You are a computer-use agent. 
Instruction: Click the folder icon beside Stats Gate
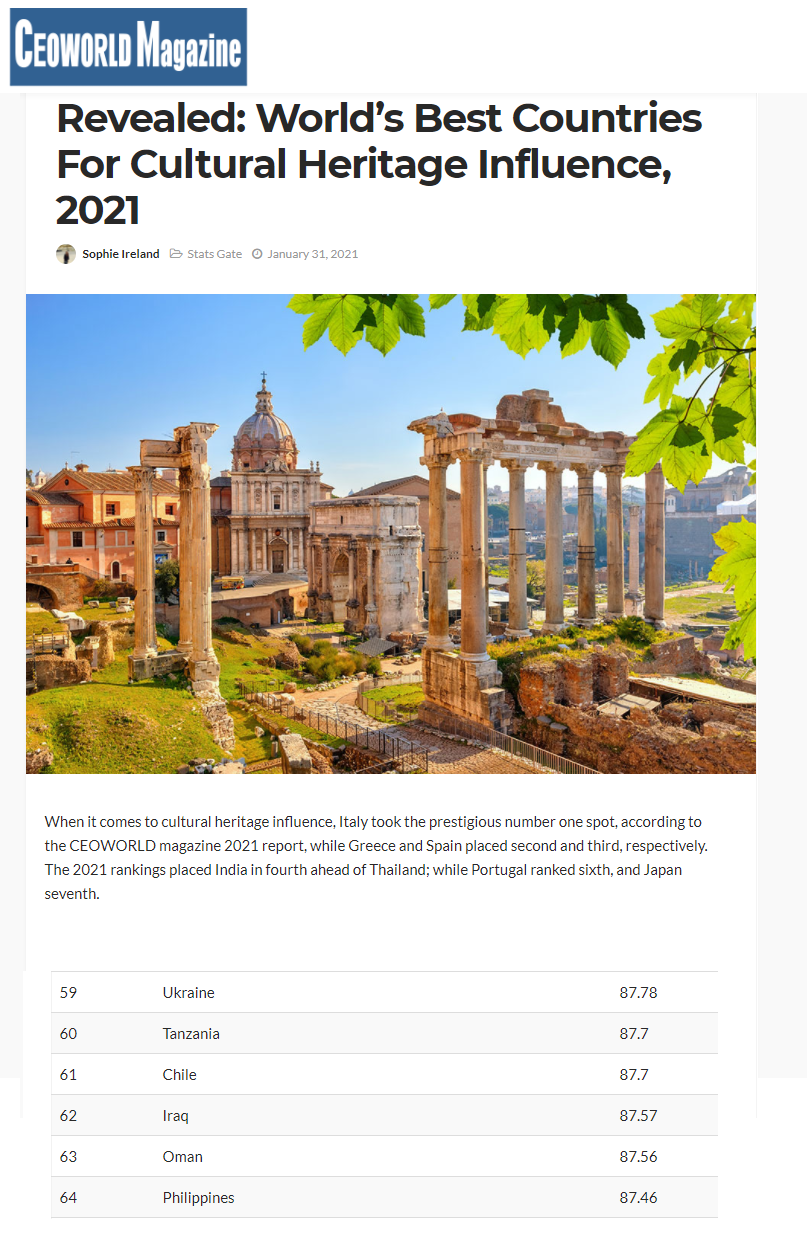click(x=176, y=254)
